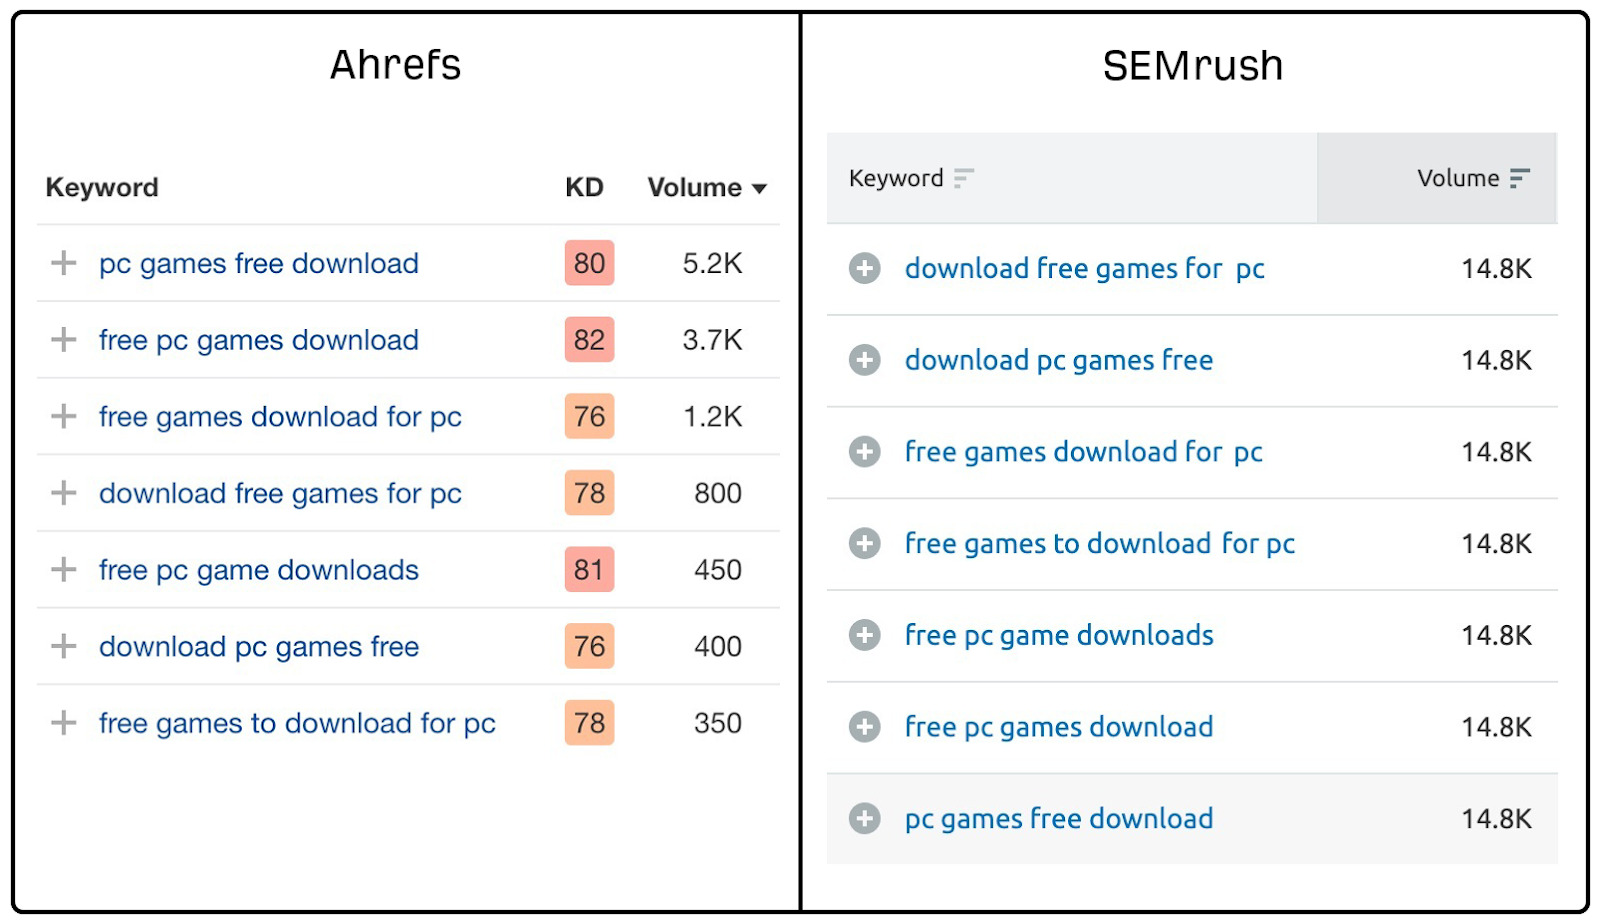Open the Ahrefs Volume sort dropdown arrow
The height and width of the screenshot is (924, 1600).
coord(759,188)
